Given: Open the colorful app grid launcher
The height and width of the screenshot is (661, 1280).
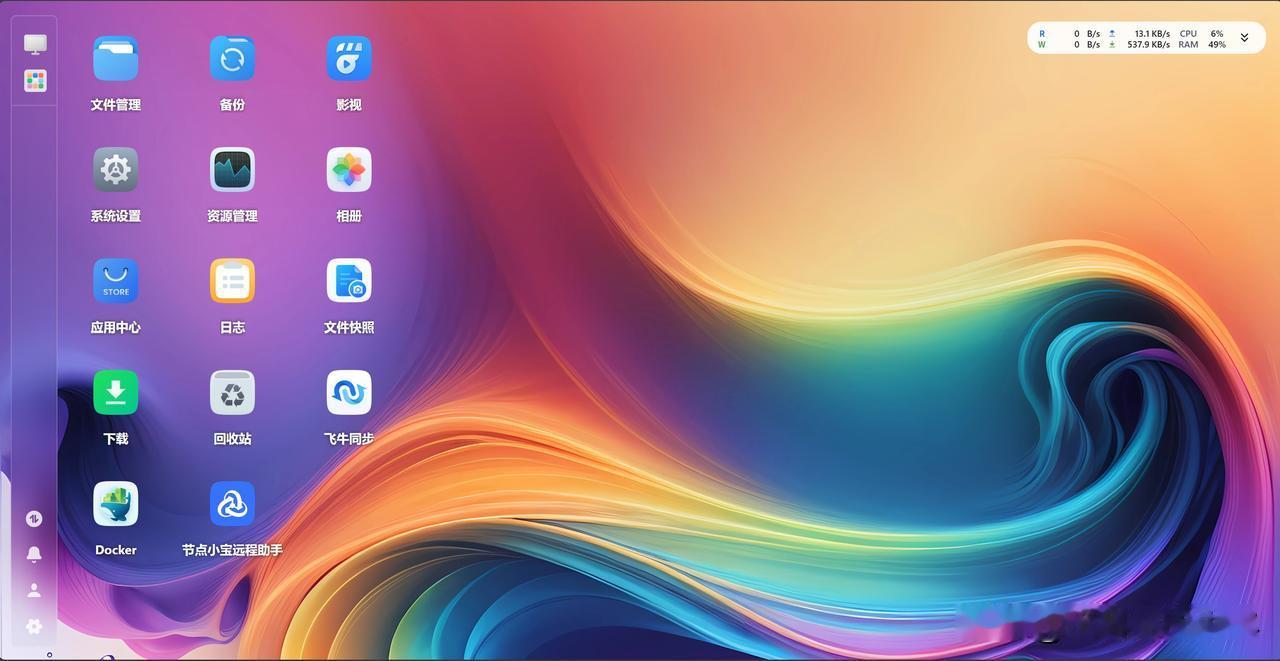Looking at the screenshot, I should 35,81.
